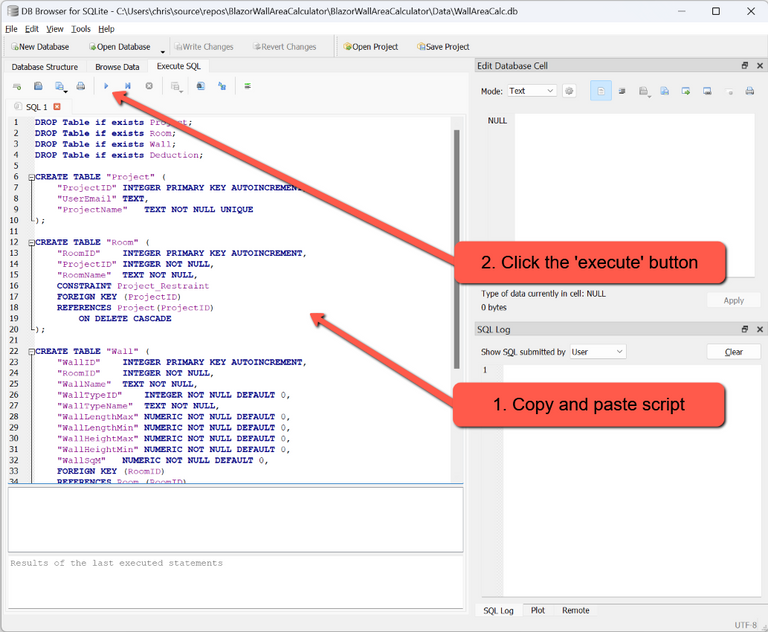Screen dimensions: 768x632
Task: Collapse CREATE TABLE Wall fold marker
Action: 31,352
